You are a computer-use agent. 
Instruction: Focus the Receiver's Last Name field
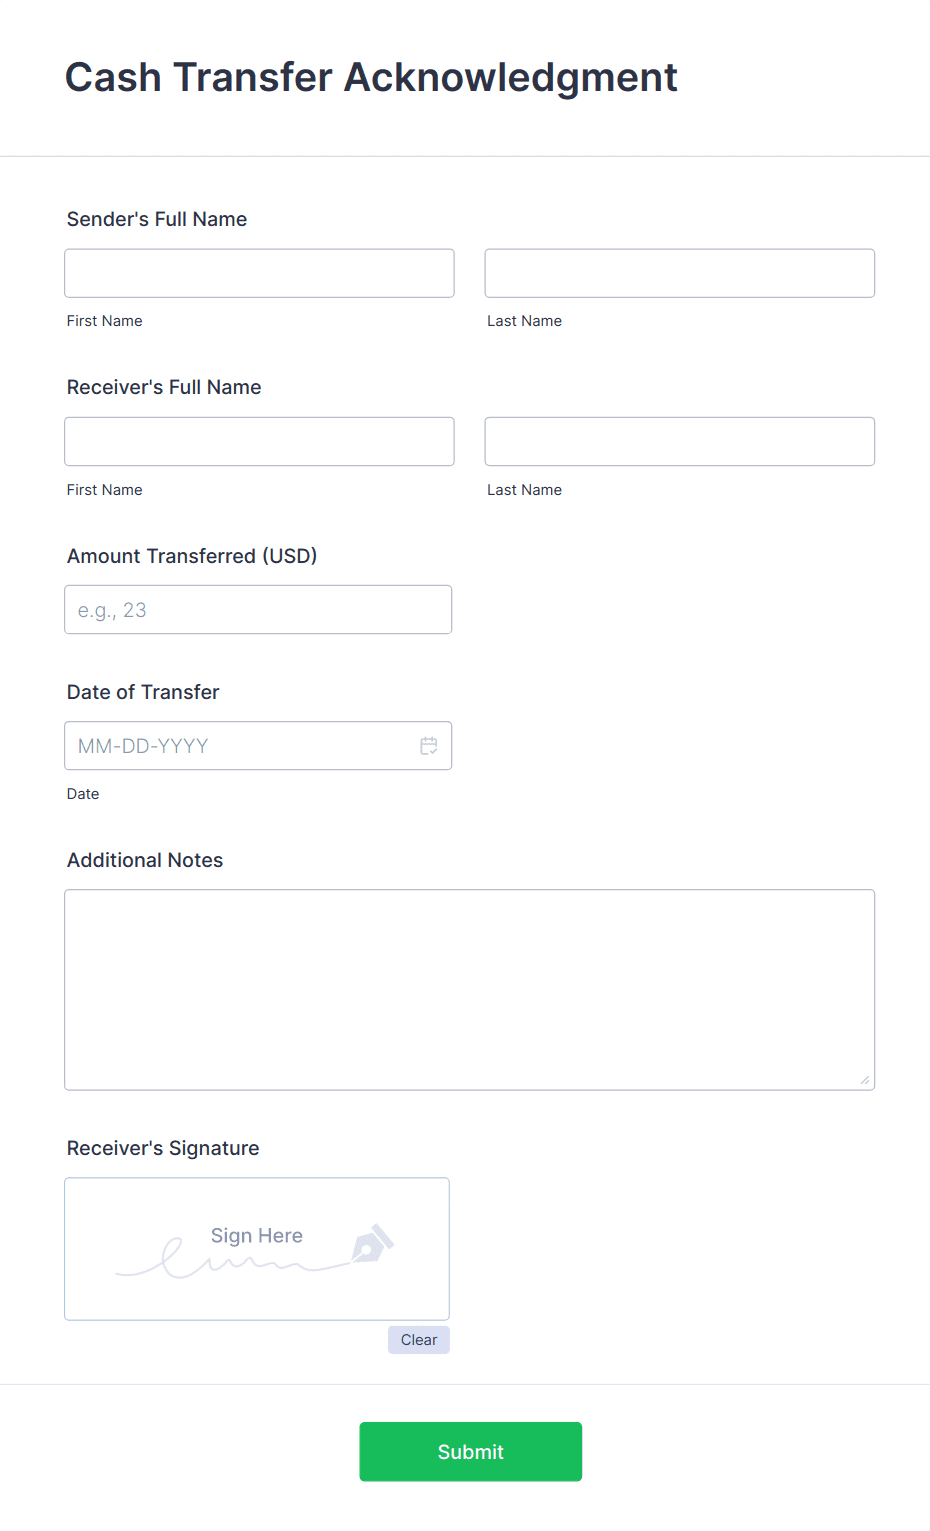679,441
